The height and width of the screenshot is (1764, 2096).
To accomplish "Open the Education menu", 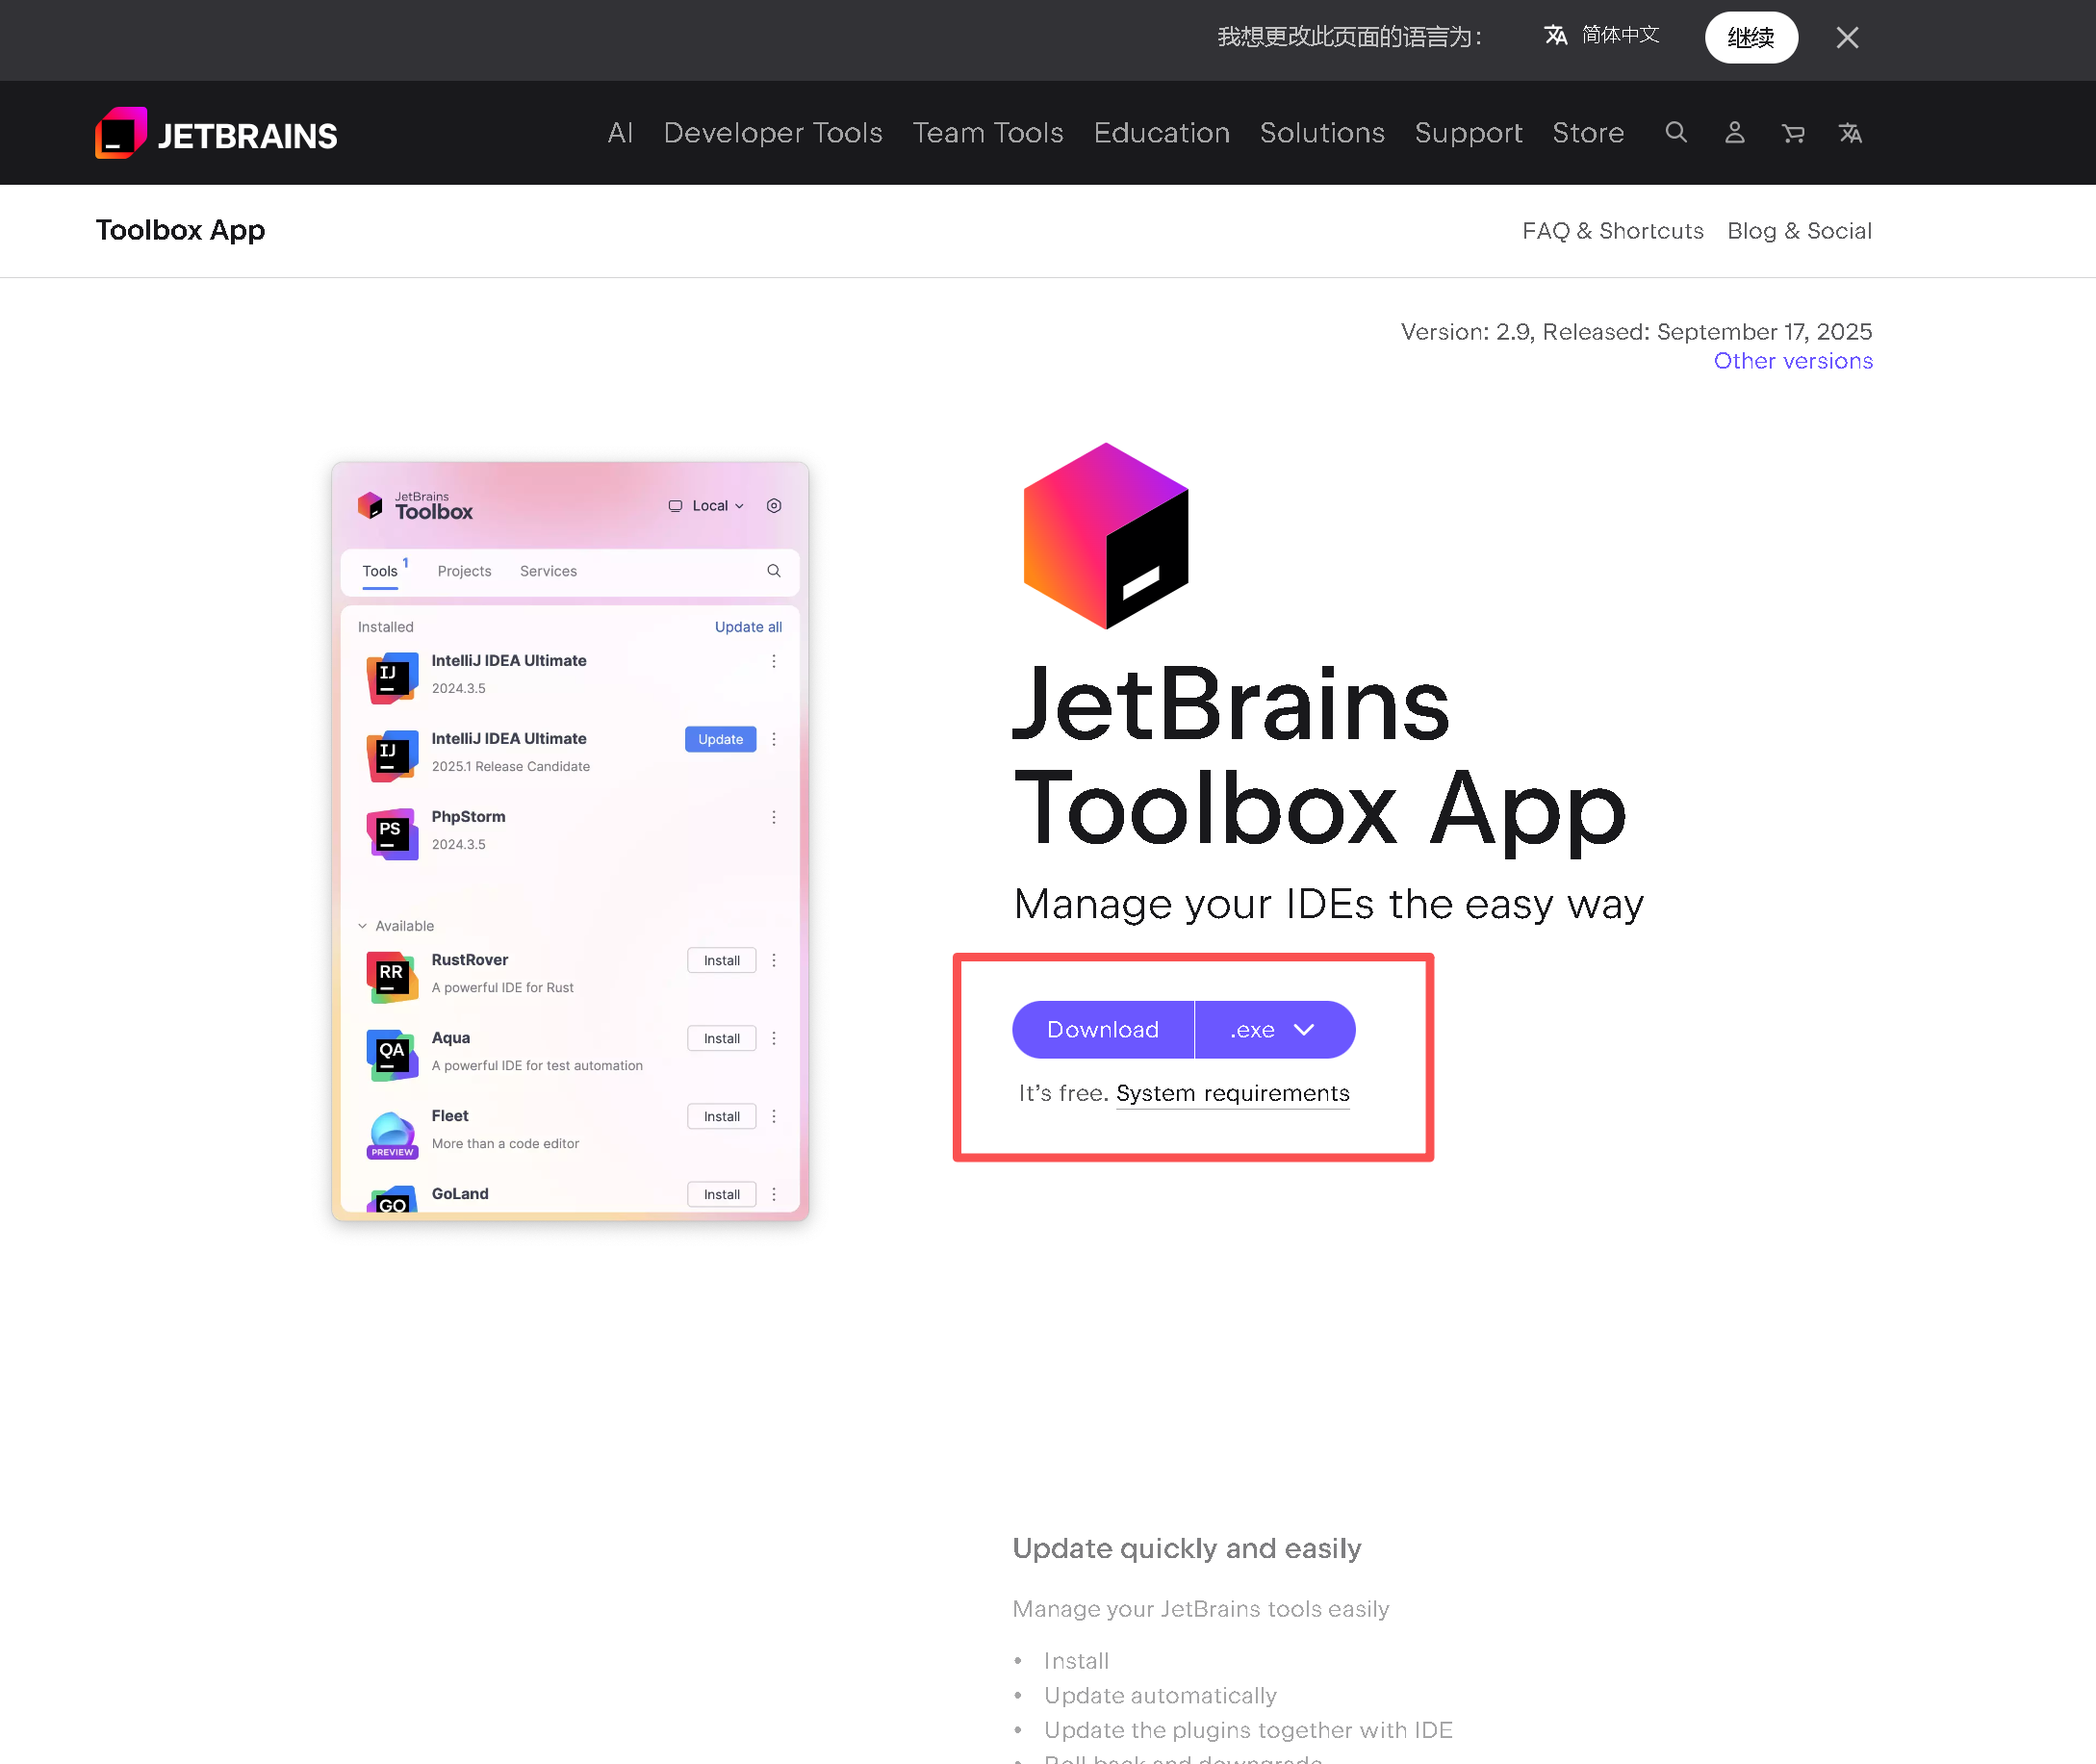I will [1161, 133].
